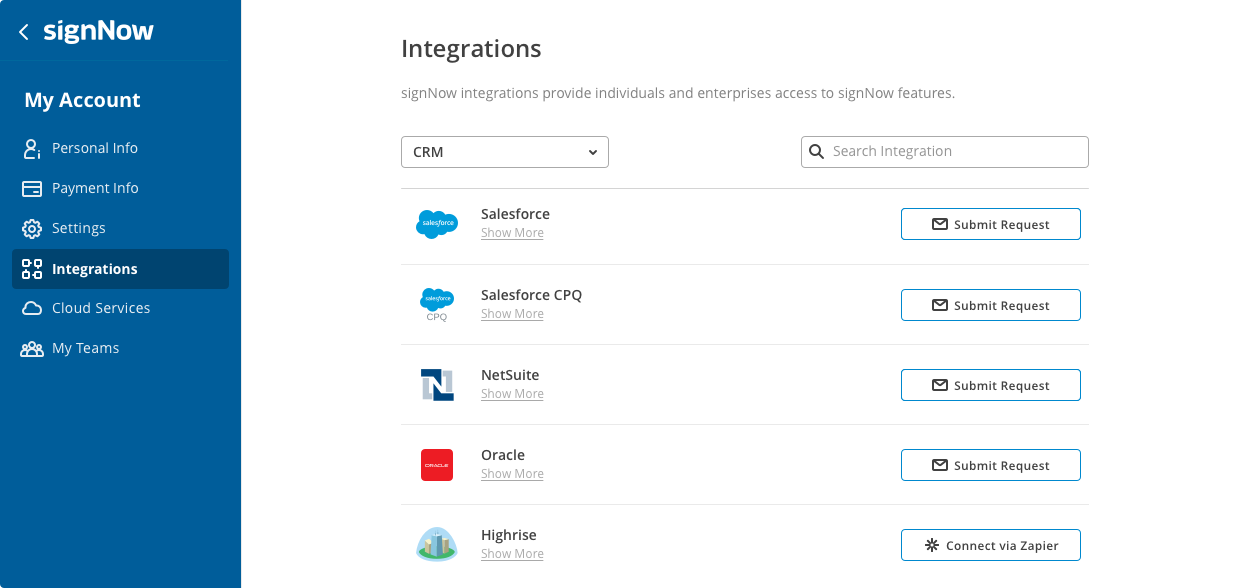Select the Personal Info sidebar icon
This screenshot has width=1248, height=588.
tap(31, 147)
